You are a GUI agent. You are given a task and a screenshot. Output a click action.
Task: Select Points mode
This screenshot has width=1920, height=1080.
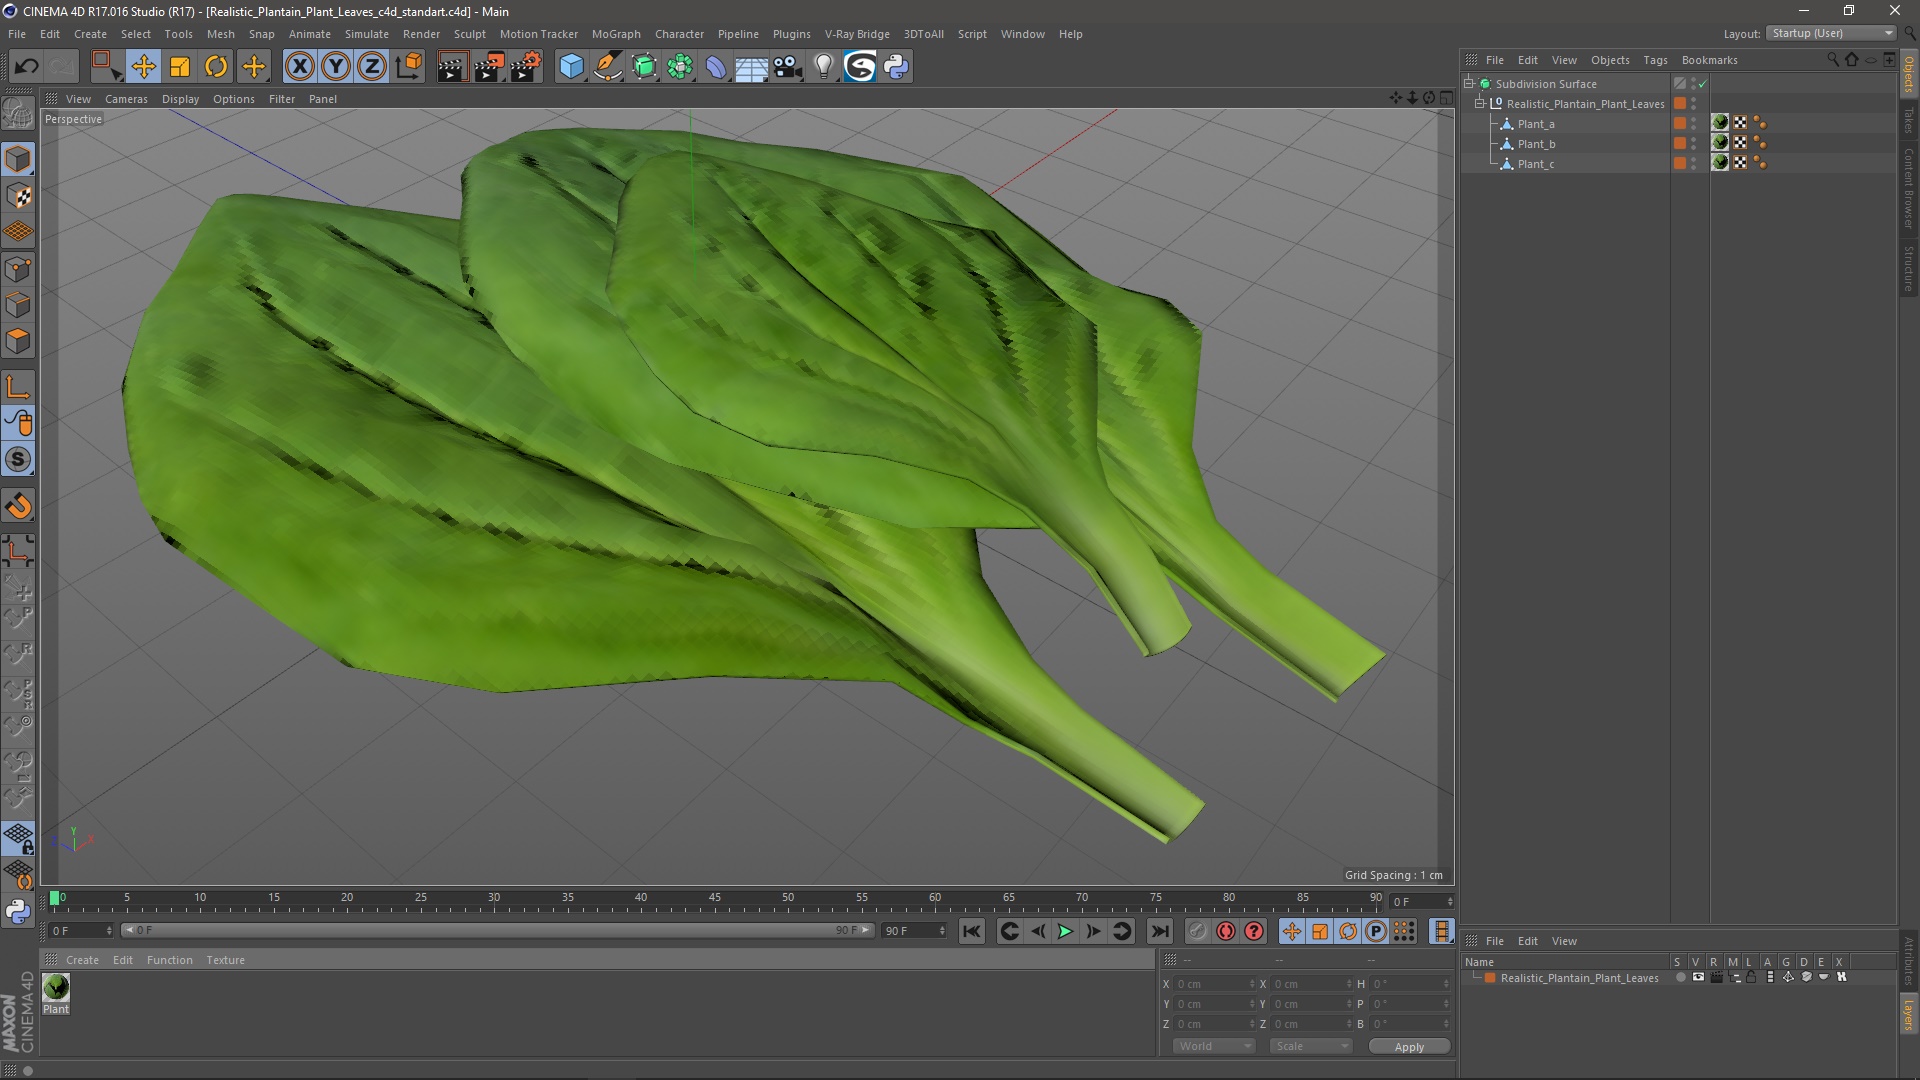18,269
